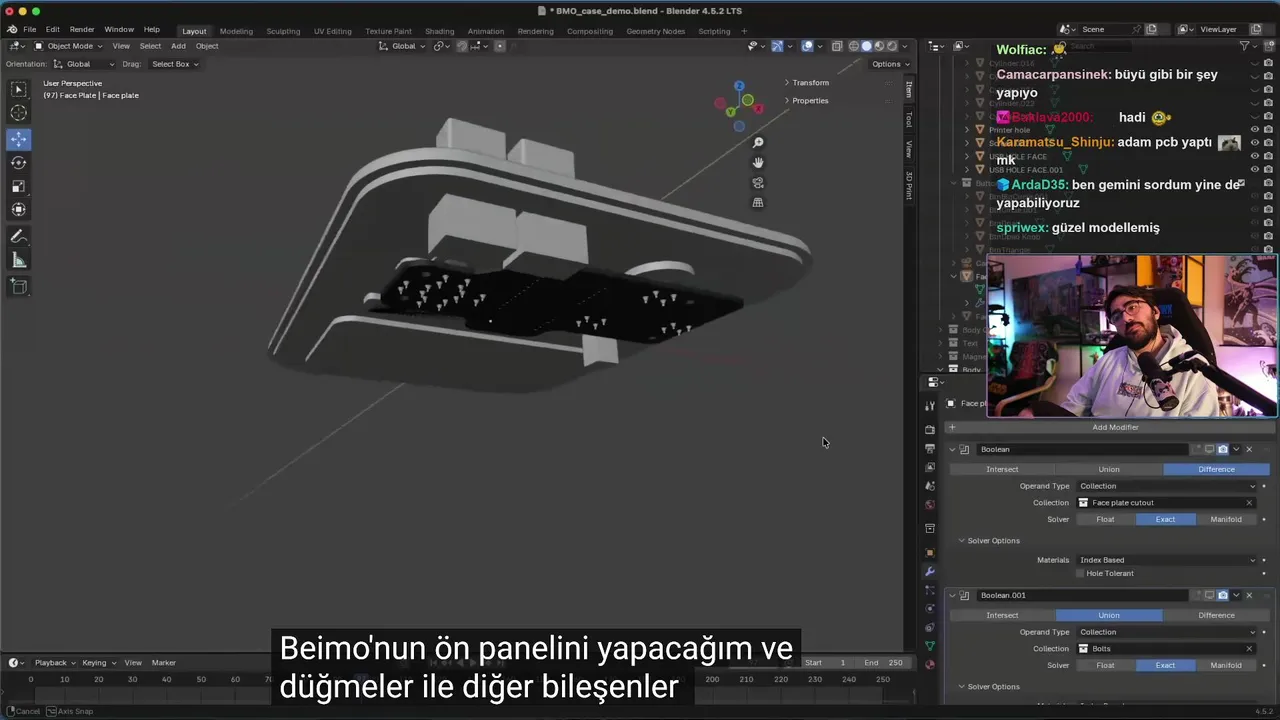Open the File menu
This screenshot has width=1280, height=720.
(30, 30)
